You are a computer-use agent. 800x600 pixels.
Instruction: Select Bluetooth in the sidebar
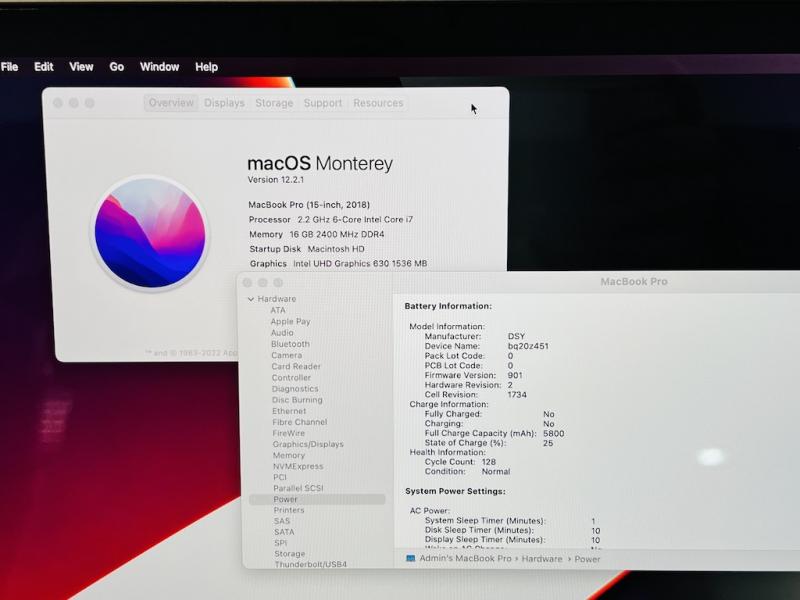coord(290,344)
